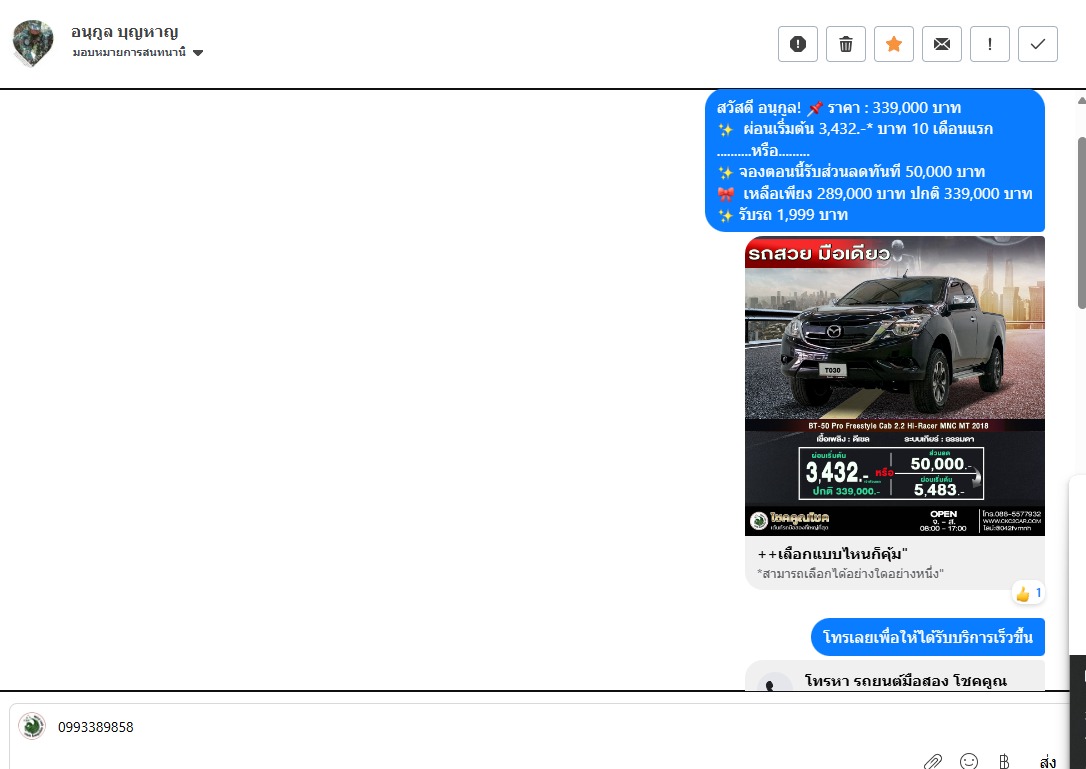This screenshot has width=1086, height=769.
Task: Mark conversation as spam with octagon icon
Action: (798, 44)
